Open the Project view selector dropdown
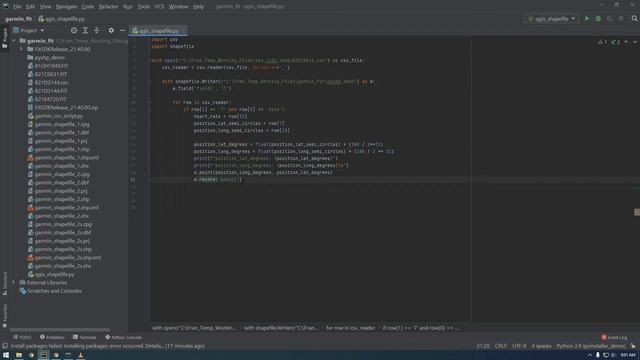The image size is (640, 360). [29, 31]
